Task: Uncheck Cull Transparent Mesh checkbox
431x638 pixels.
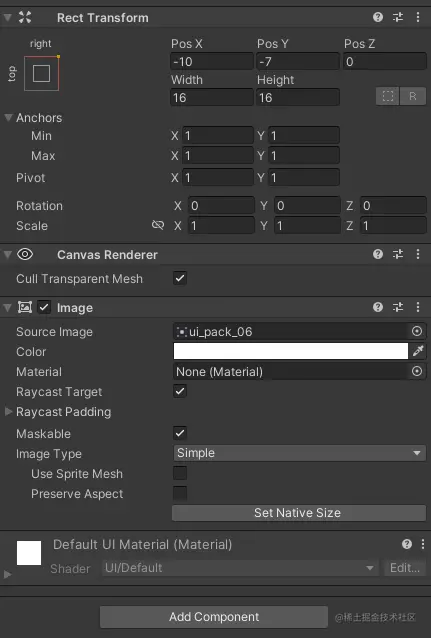Action: click(x=180, y=279)
